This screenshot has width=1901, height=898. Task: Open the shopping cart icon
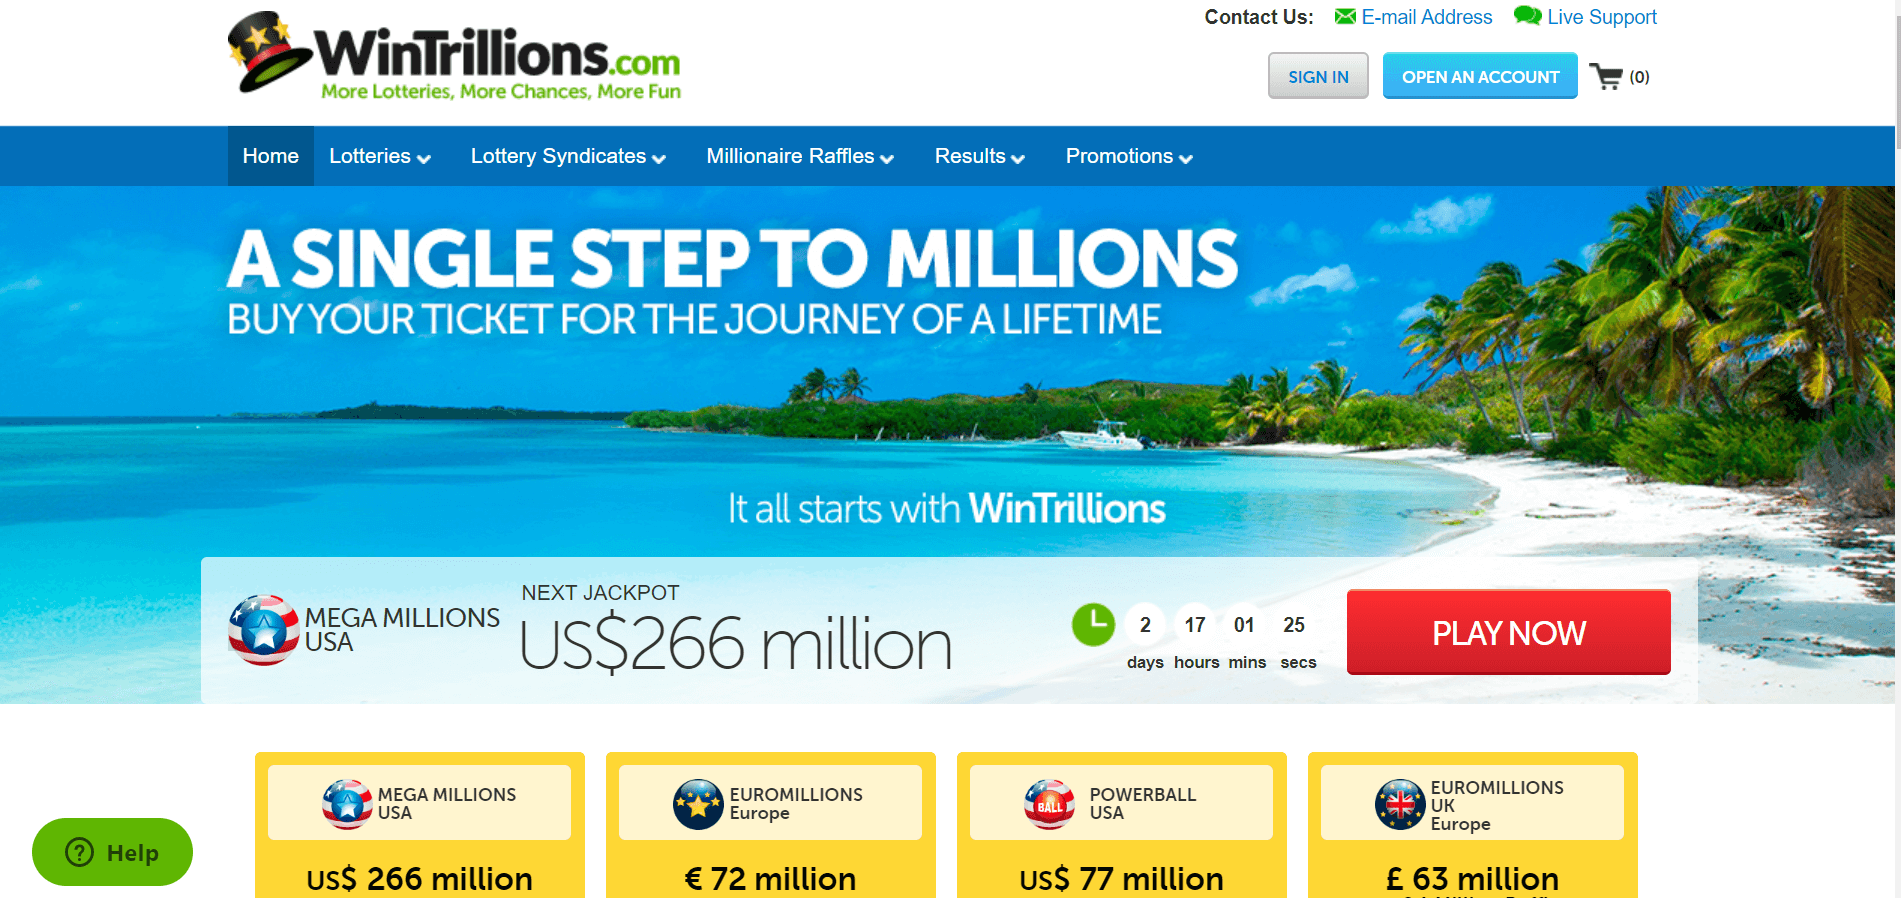[x=1606, y=77]
